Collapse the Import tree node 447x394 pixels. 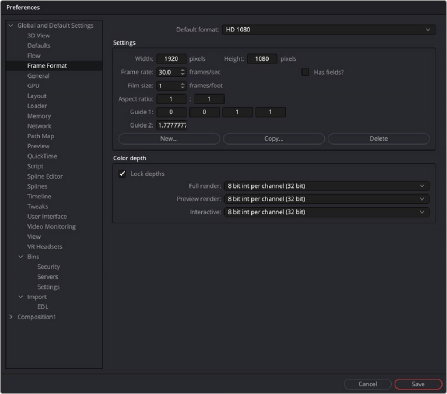pos(21,297)
